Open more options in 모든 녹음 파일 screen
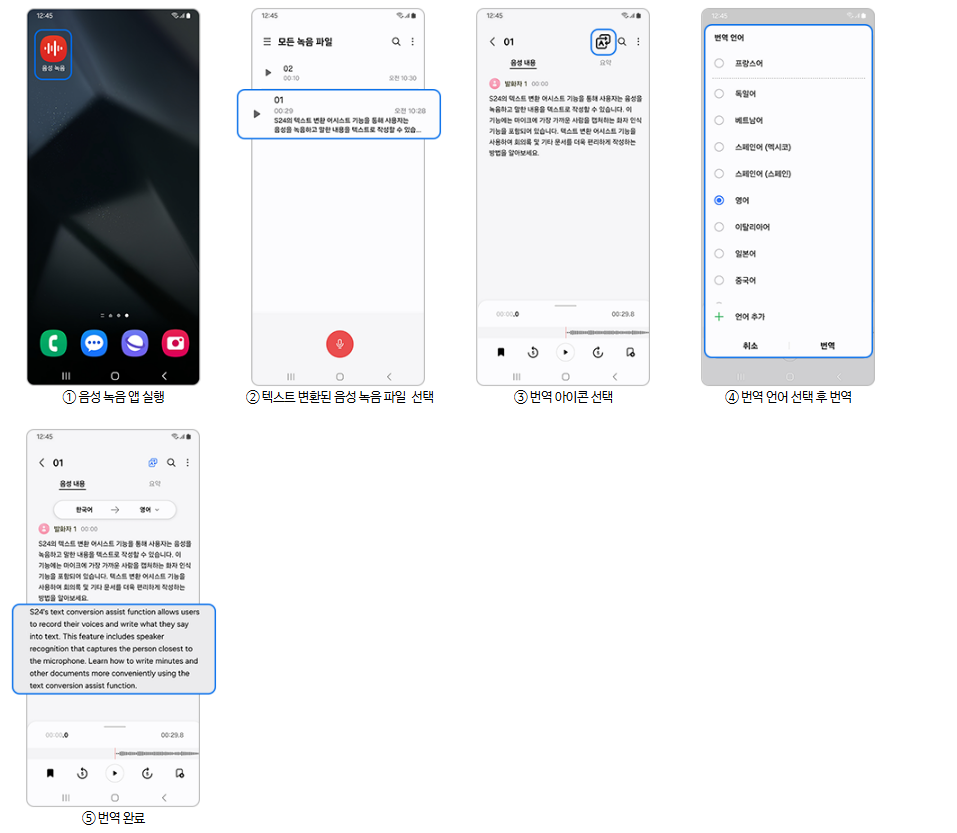The image size is (957, 833). point(413,41)
